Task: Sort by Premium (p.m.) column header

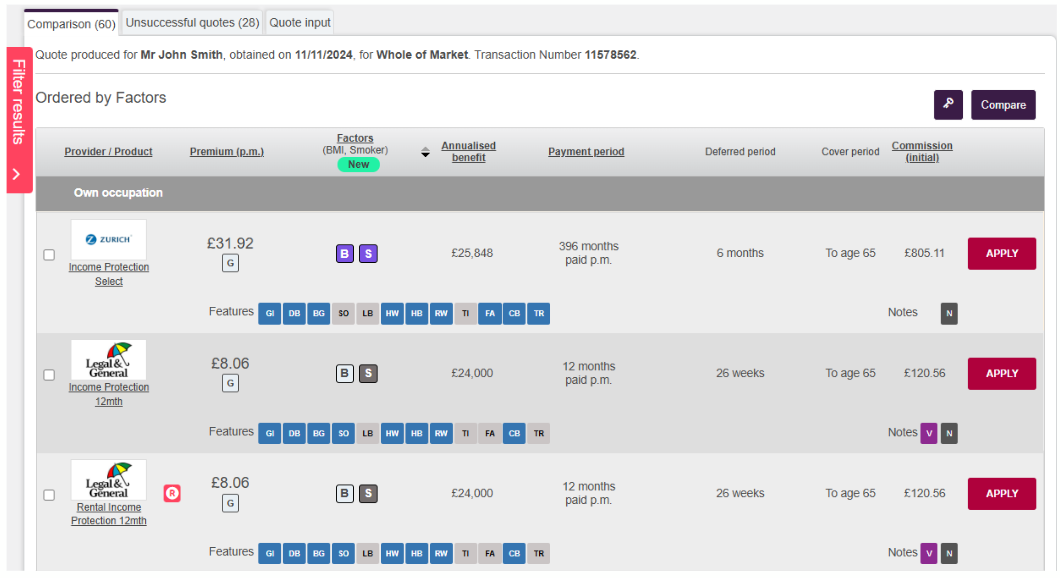Action: [227, 152]
